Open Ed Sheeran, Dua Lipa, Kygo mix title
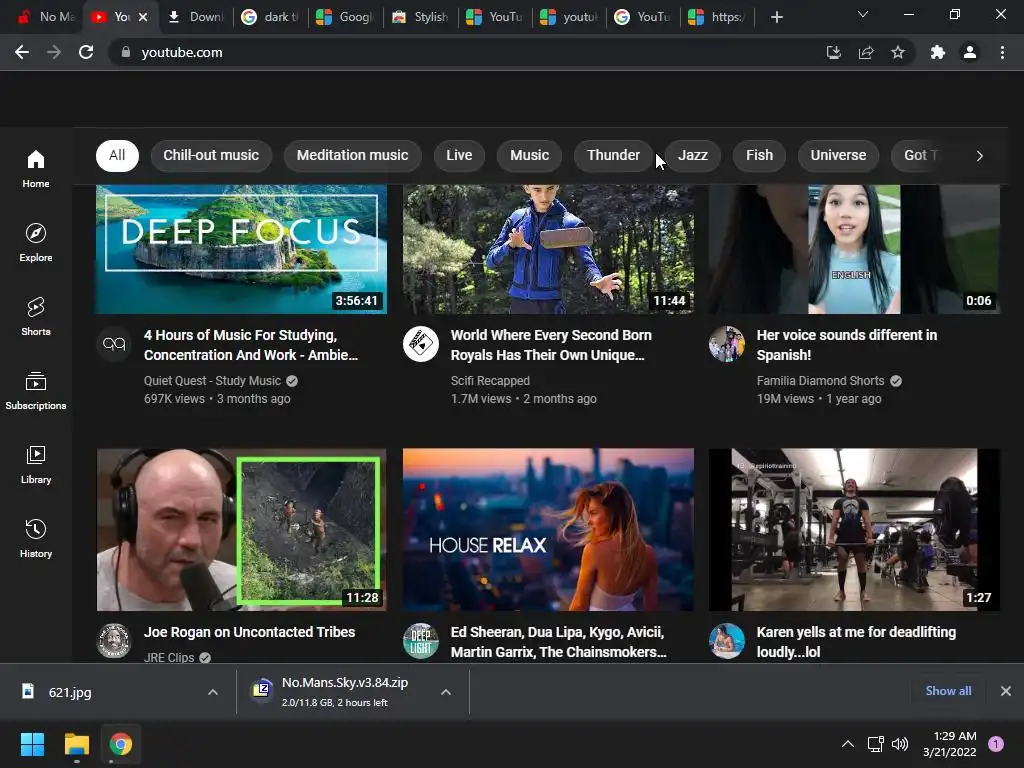Viewport: 1024px width, 768px height. coord(558,642)
